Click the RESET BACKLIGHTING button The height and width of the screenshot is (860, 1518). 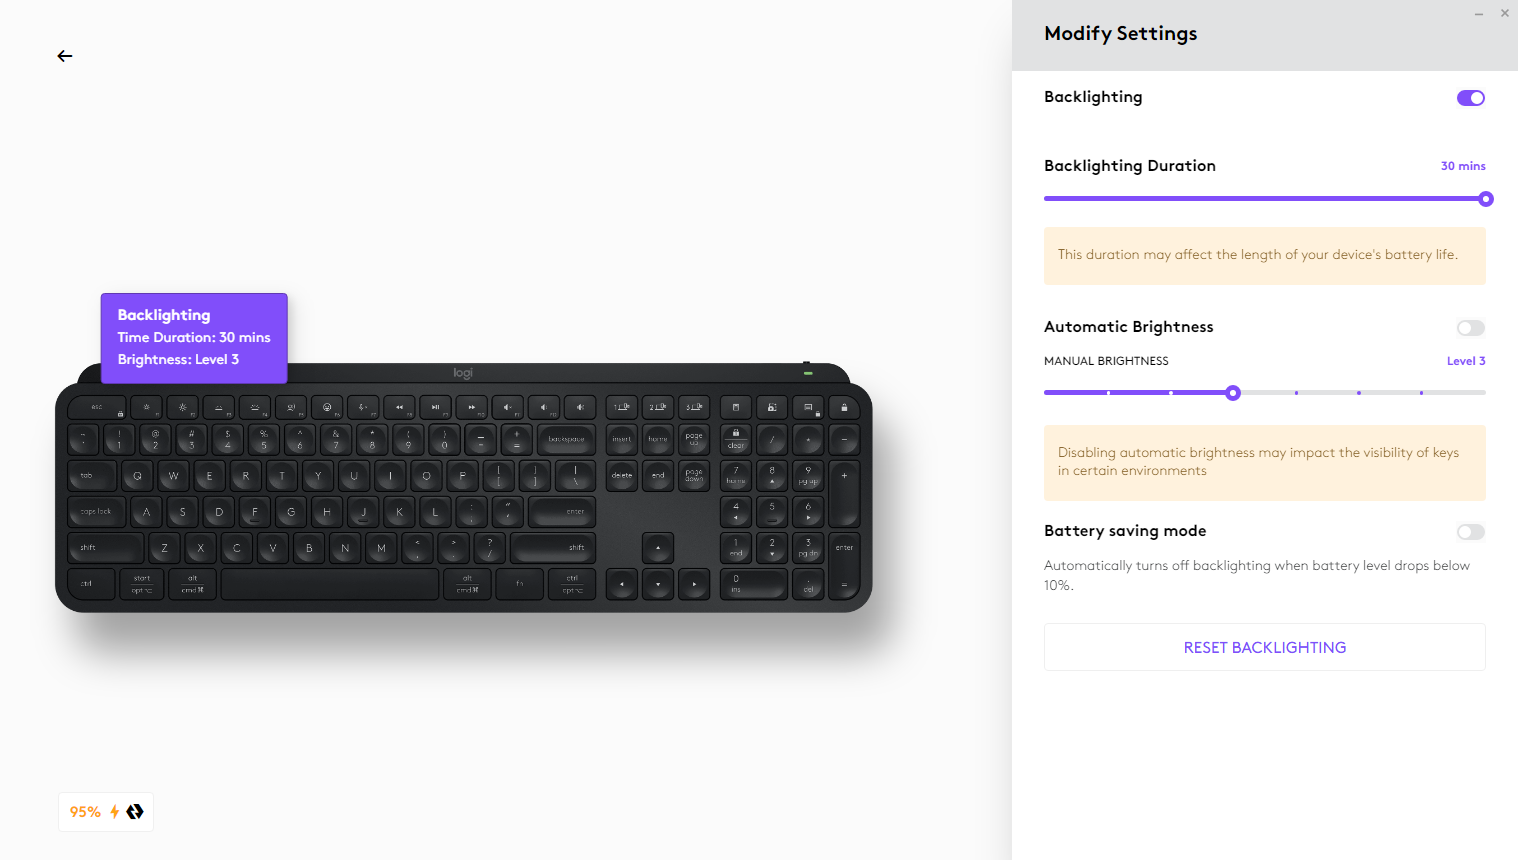click(x=1265, y=647)
